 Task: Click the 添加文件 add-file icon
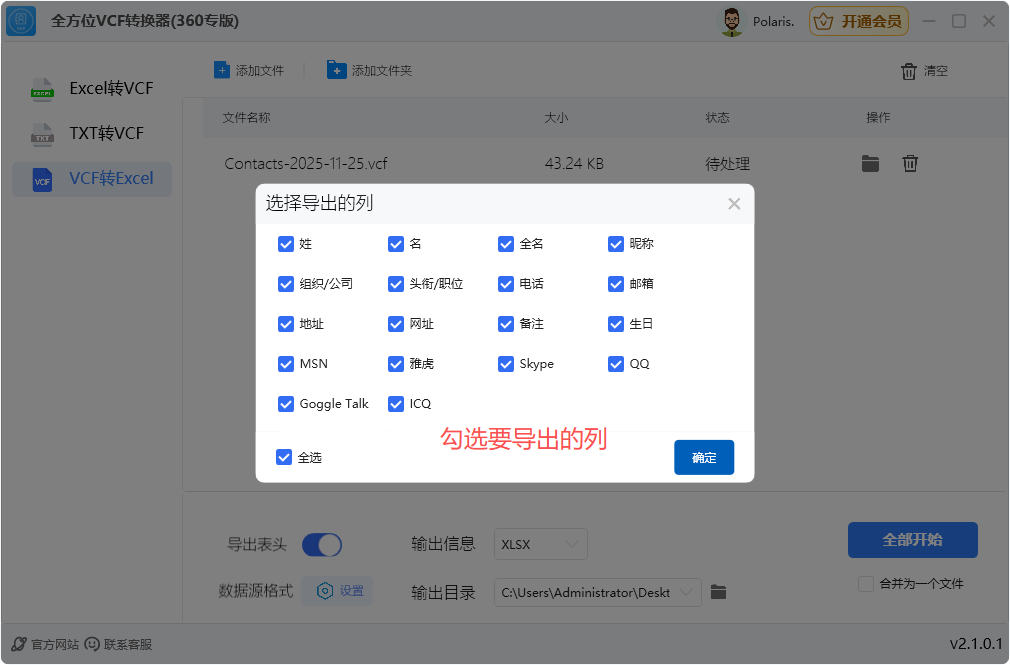click(x=220, y=70)
